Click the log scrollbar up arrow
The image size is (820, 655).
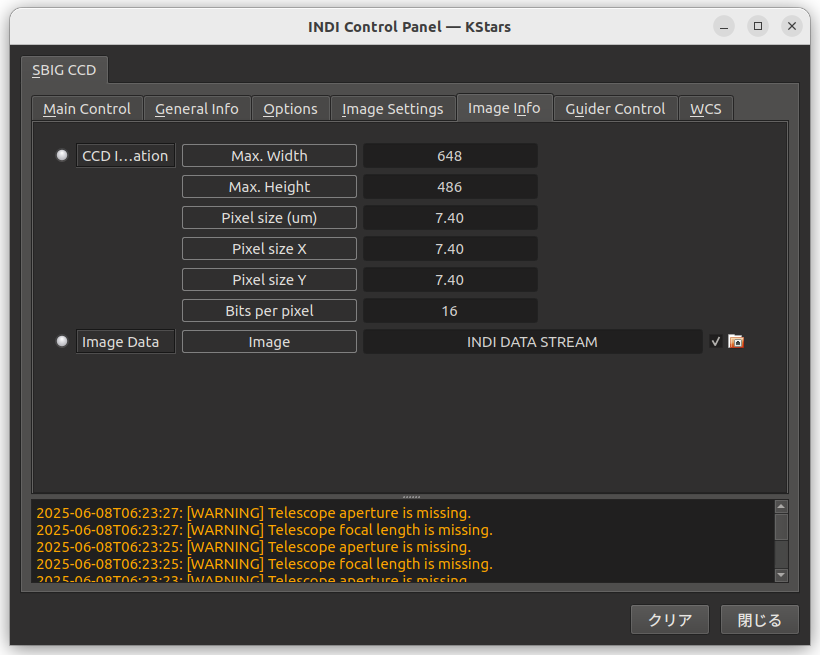tap(781, 506)
